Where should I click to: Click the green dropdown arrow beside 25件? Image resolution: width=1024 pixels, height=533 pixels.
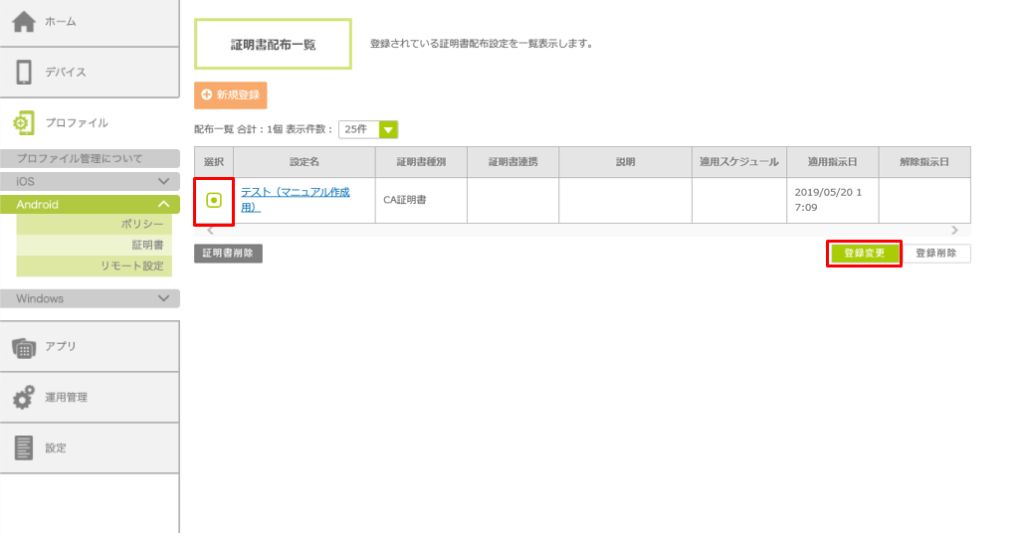pyautogui.click(x=388, y=129)
